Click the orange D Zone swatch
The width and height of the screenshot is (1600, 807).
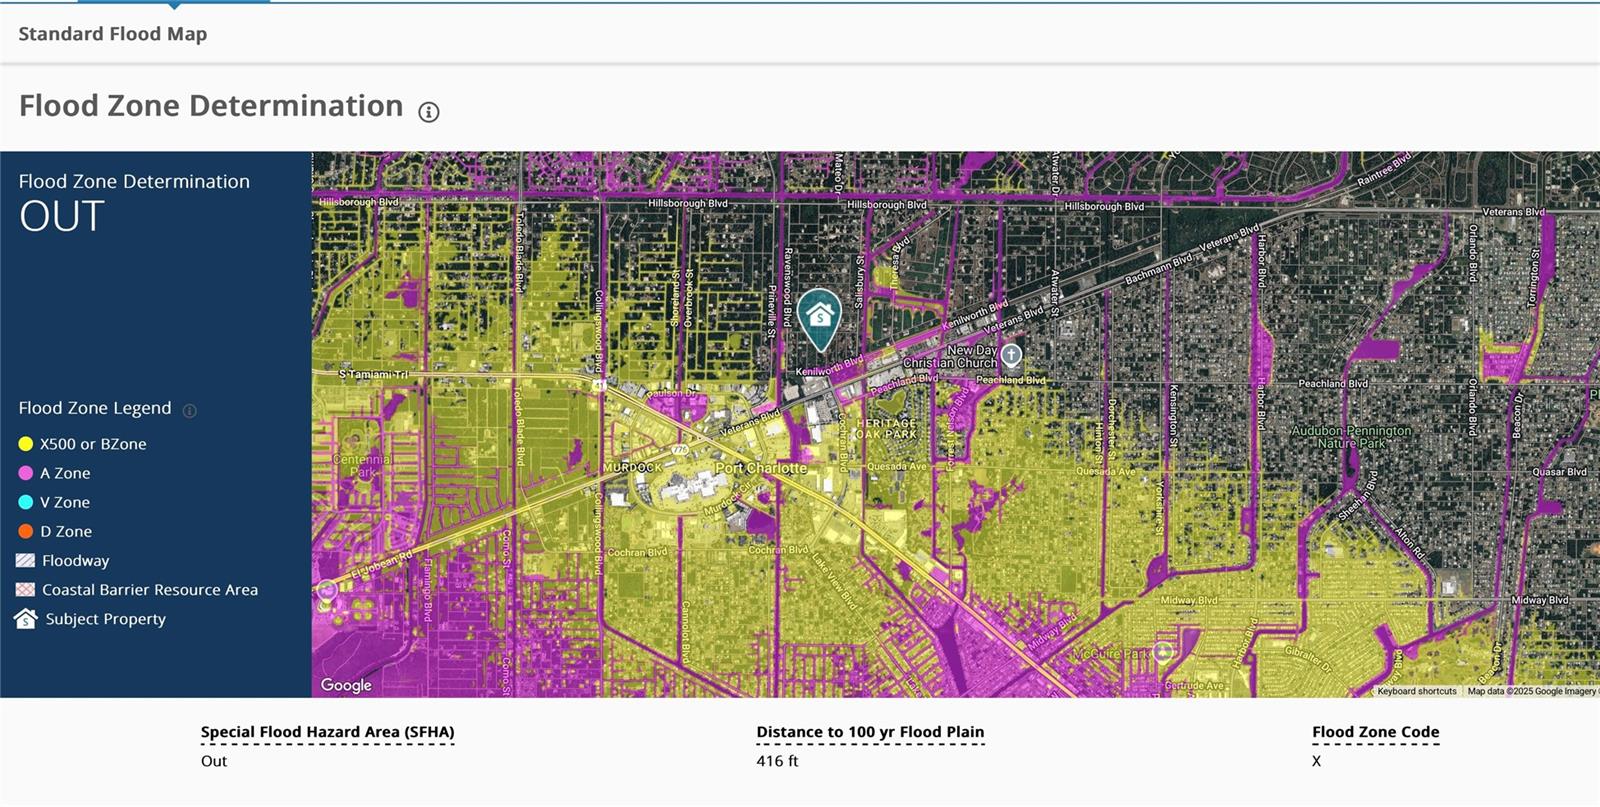[x=26, y=531]
